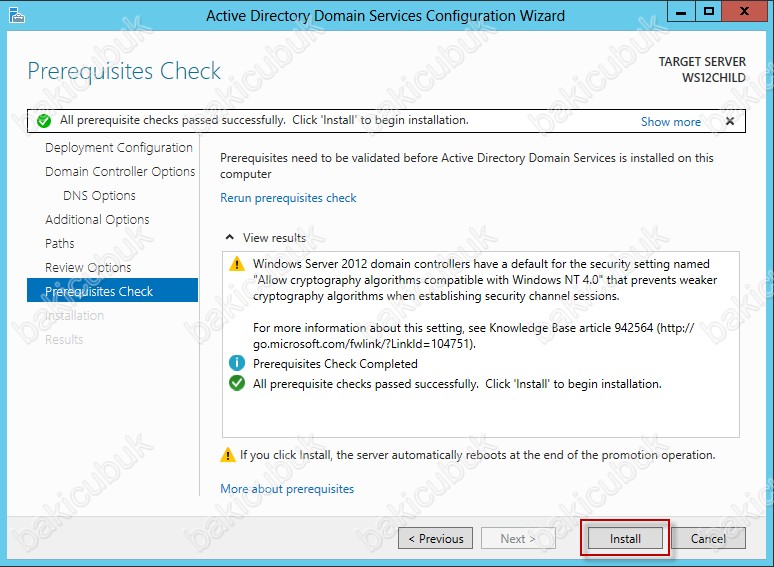The height and width of the screenshot is (567, 774).
Task: Dismiss the notification bar with its X
Action: (x=730, y=121)
